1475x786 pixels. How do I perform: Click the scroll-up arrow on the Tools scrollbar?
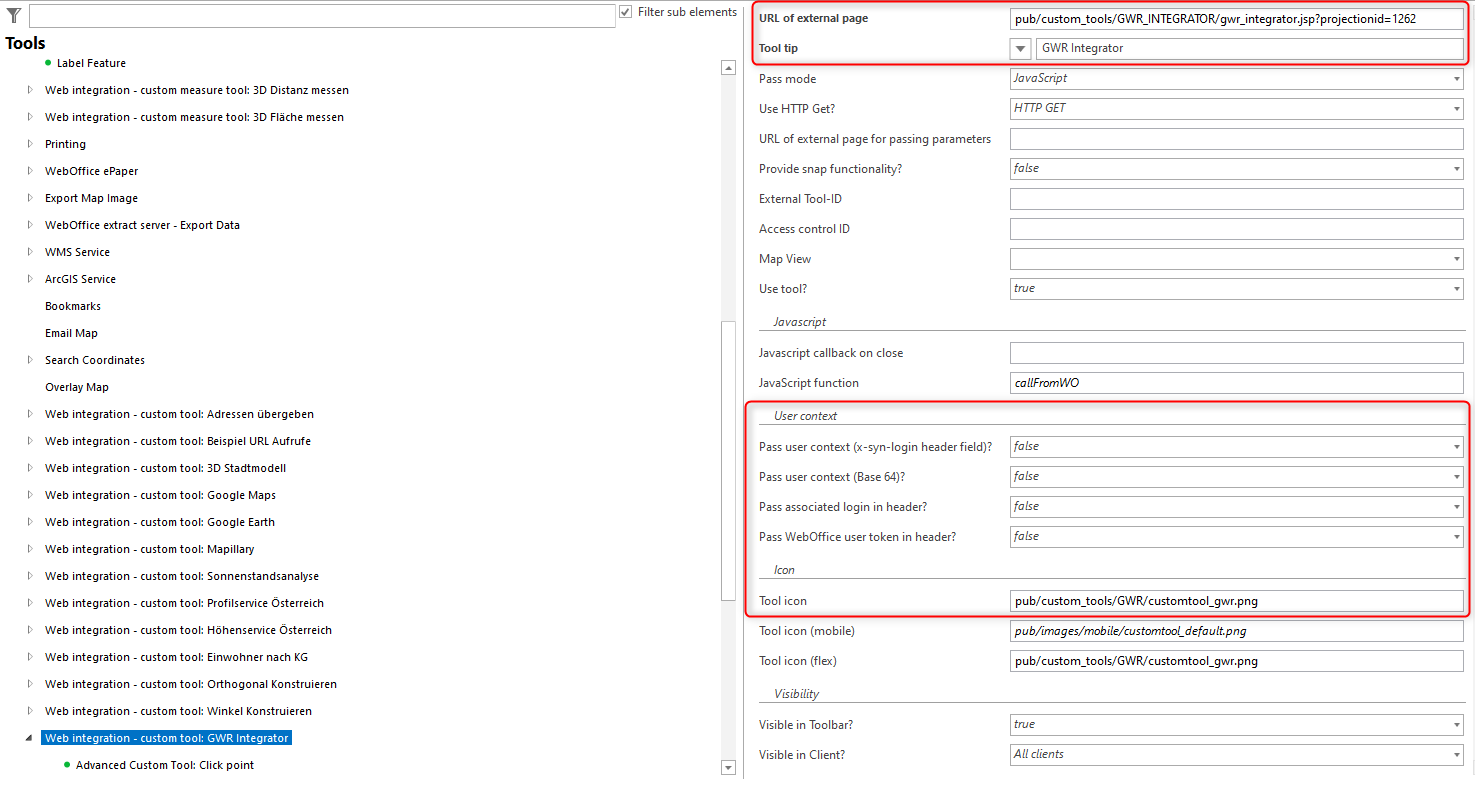tap(729, 68)
